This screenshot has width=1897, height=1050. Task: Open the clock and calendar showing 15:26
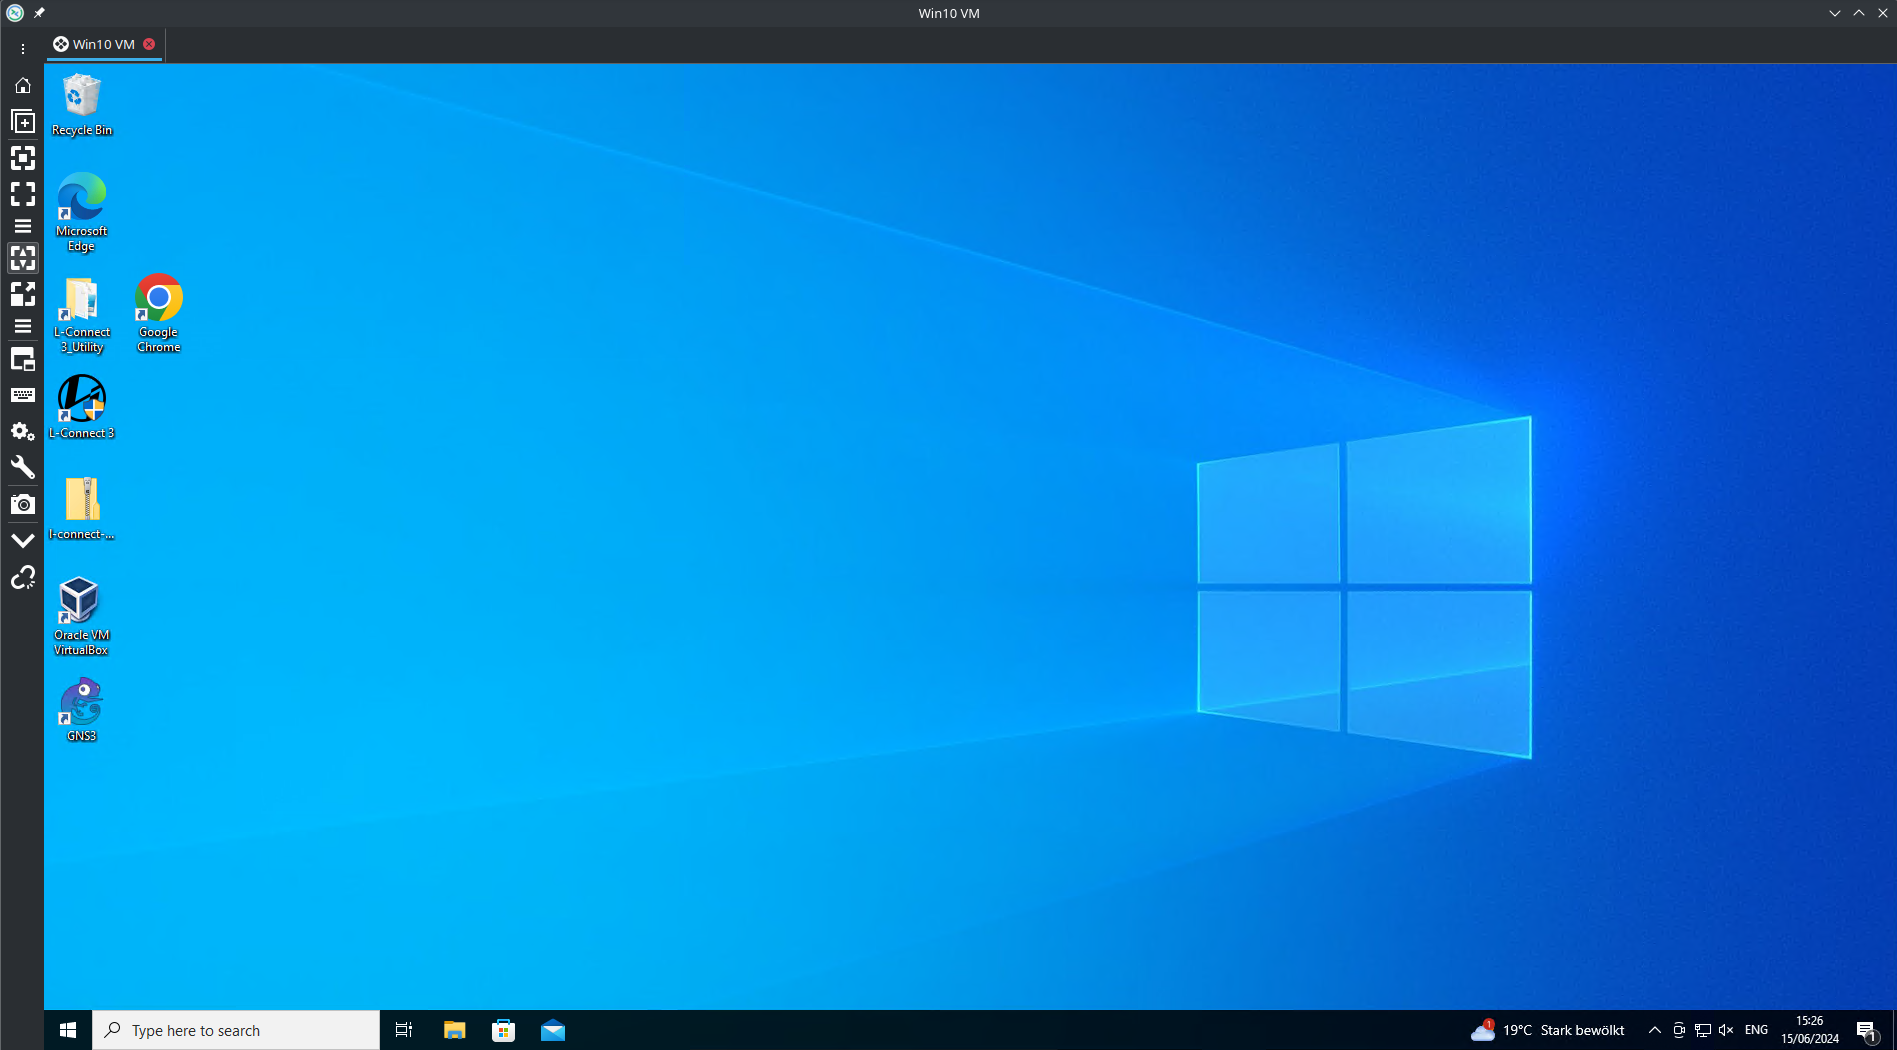1810,1030
